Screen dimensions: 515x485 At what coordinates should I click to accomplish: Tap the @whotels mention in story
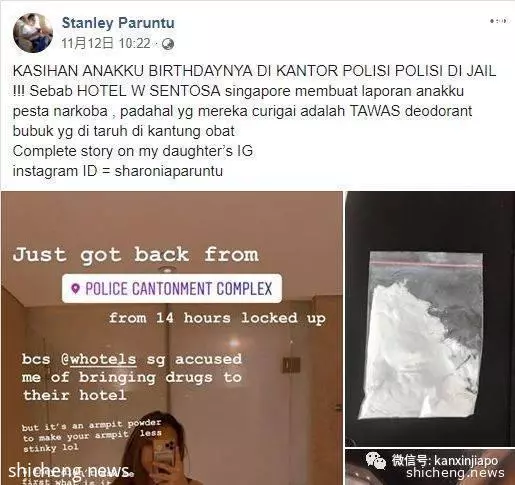(x=99, y=360)
